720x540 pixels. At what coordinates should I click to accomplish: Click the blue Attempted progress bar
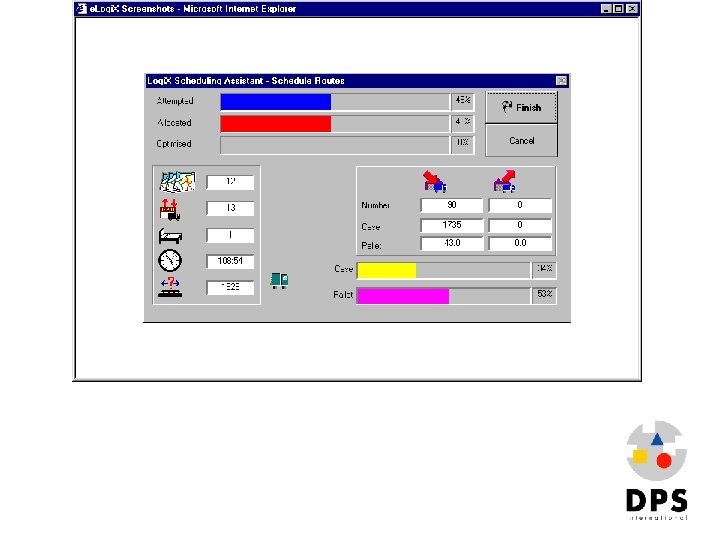point(335,101)
